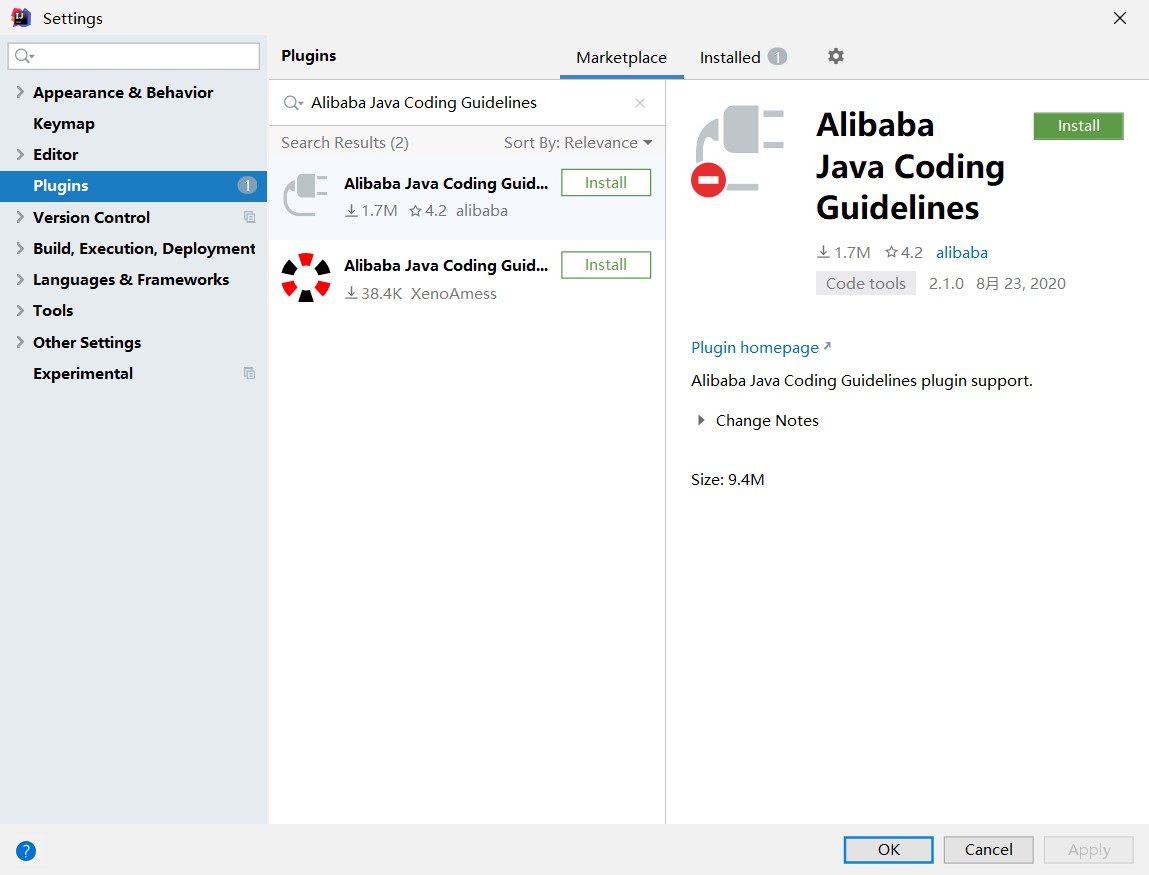Image resolution: width=1149 pixels, height=875 pixels.
Task: Install the XenoAmess Alibaba plugin
Action: (x=606, y=265)
